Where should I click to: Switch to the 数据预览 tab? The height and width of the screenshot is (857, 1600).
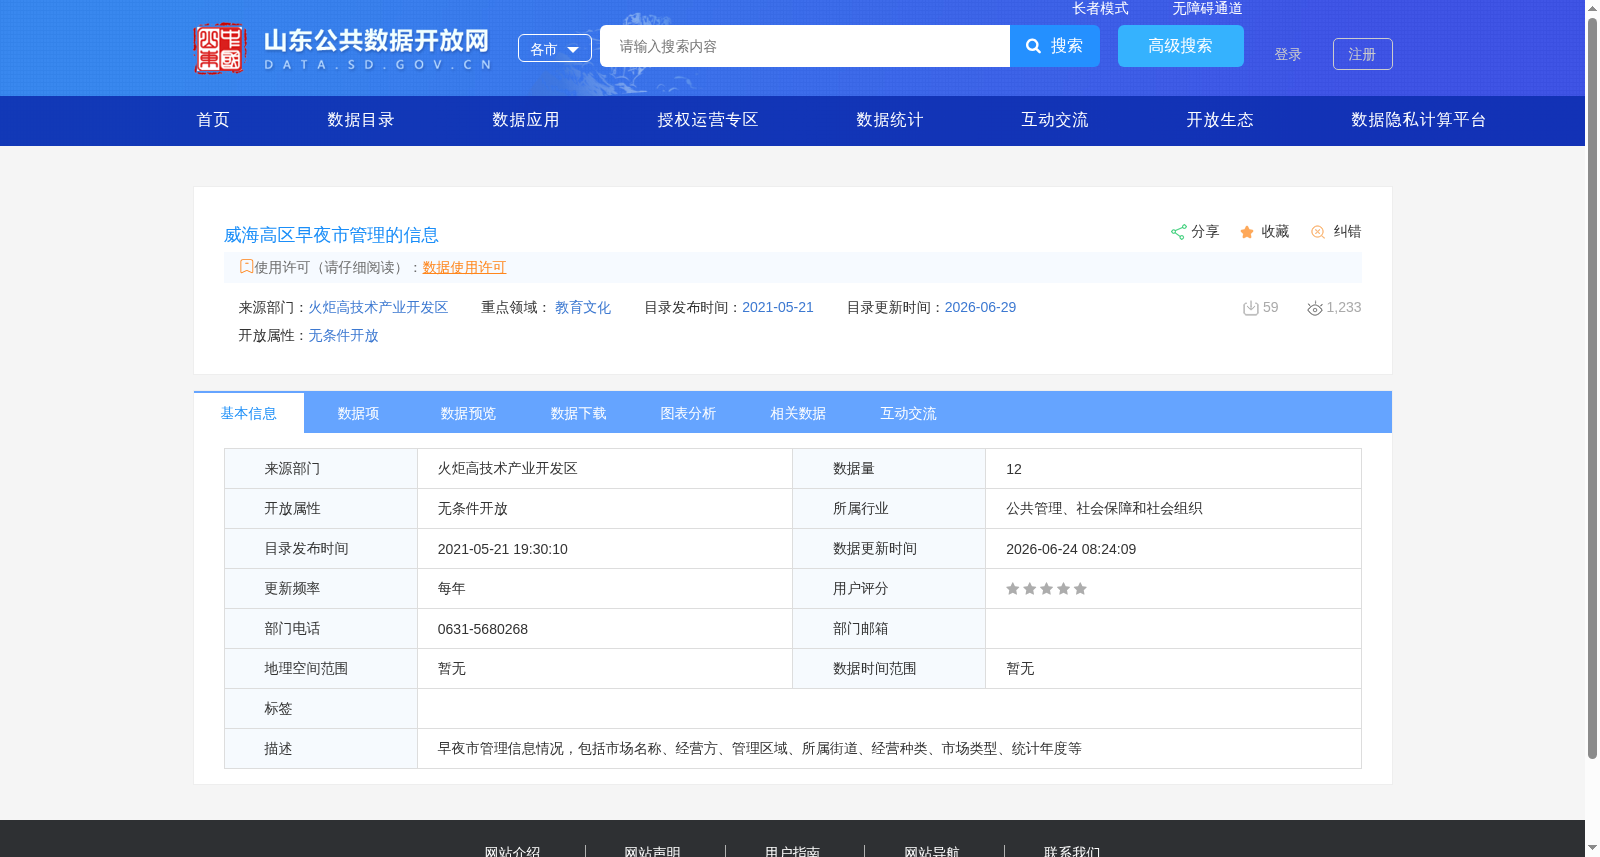pos(469,413)
